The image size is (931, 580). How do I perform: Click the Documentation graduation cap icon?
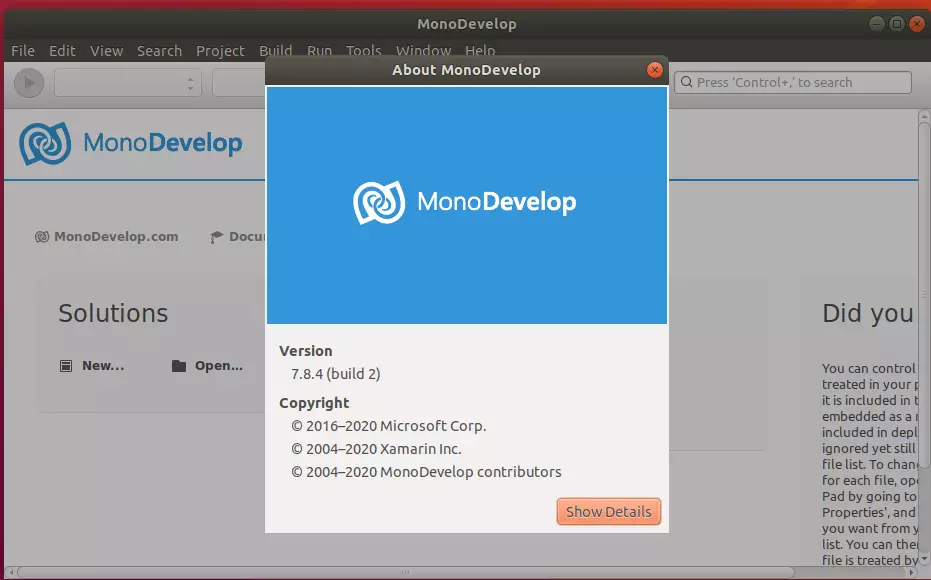pyautogui.click(x=217, y=237)
